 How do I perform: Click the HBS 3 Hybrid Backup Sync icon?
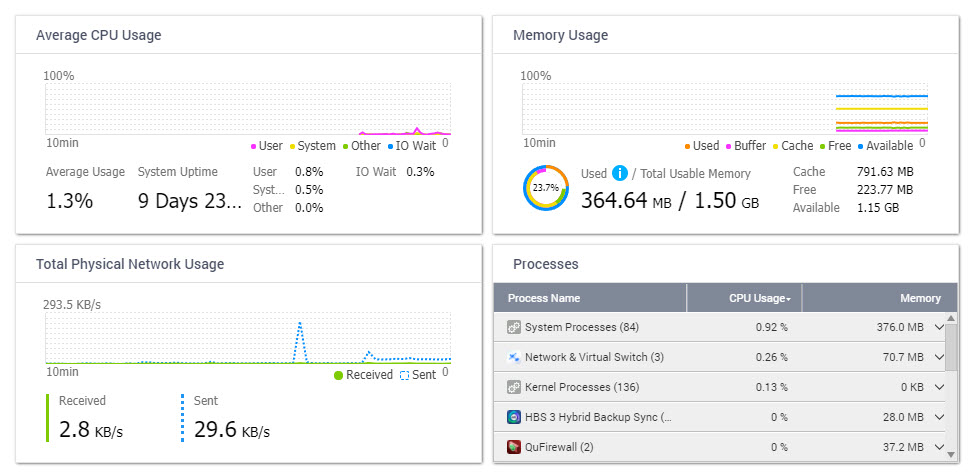513,416
